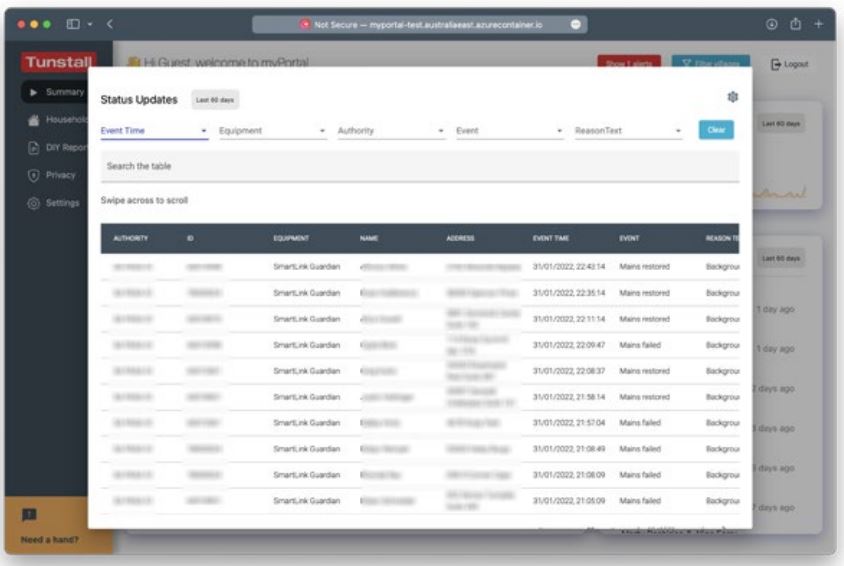Click address bar page options icon
The height and width of the screenshot is (566, 844).
point(575,24)
